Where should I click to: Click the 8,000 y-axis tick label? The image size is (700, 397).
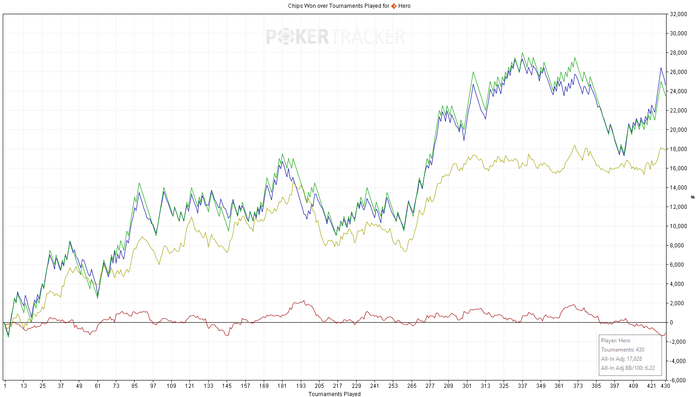[677, 245]
